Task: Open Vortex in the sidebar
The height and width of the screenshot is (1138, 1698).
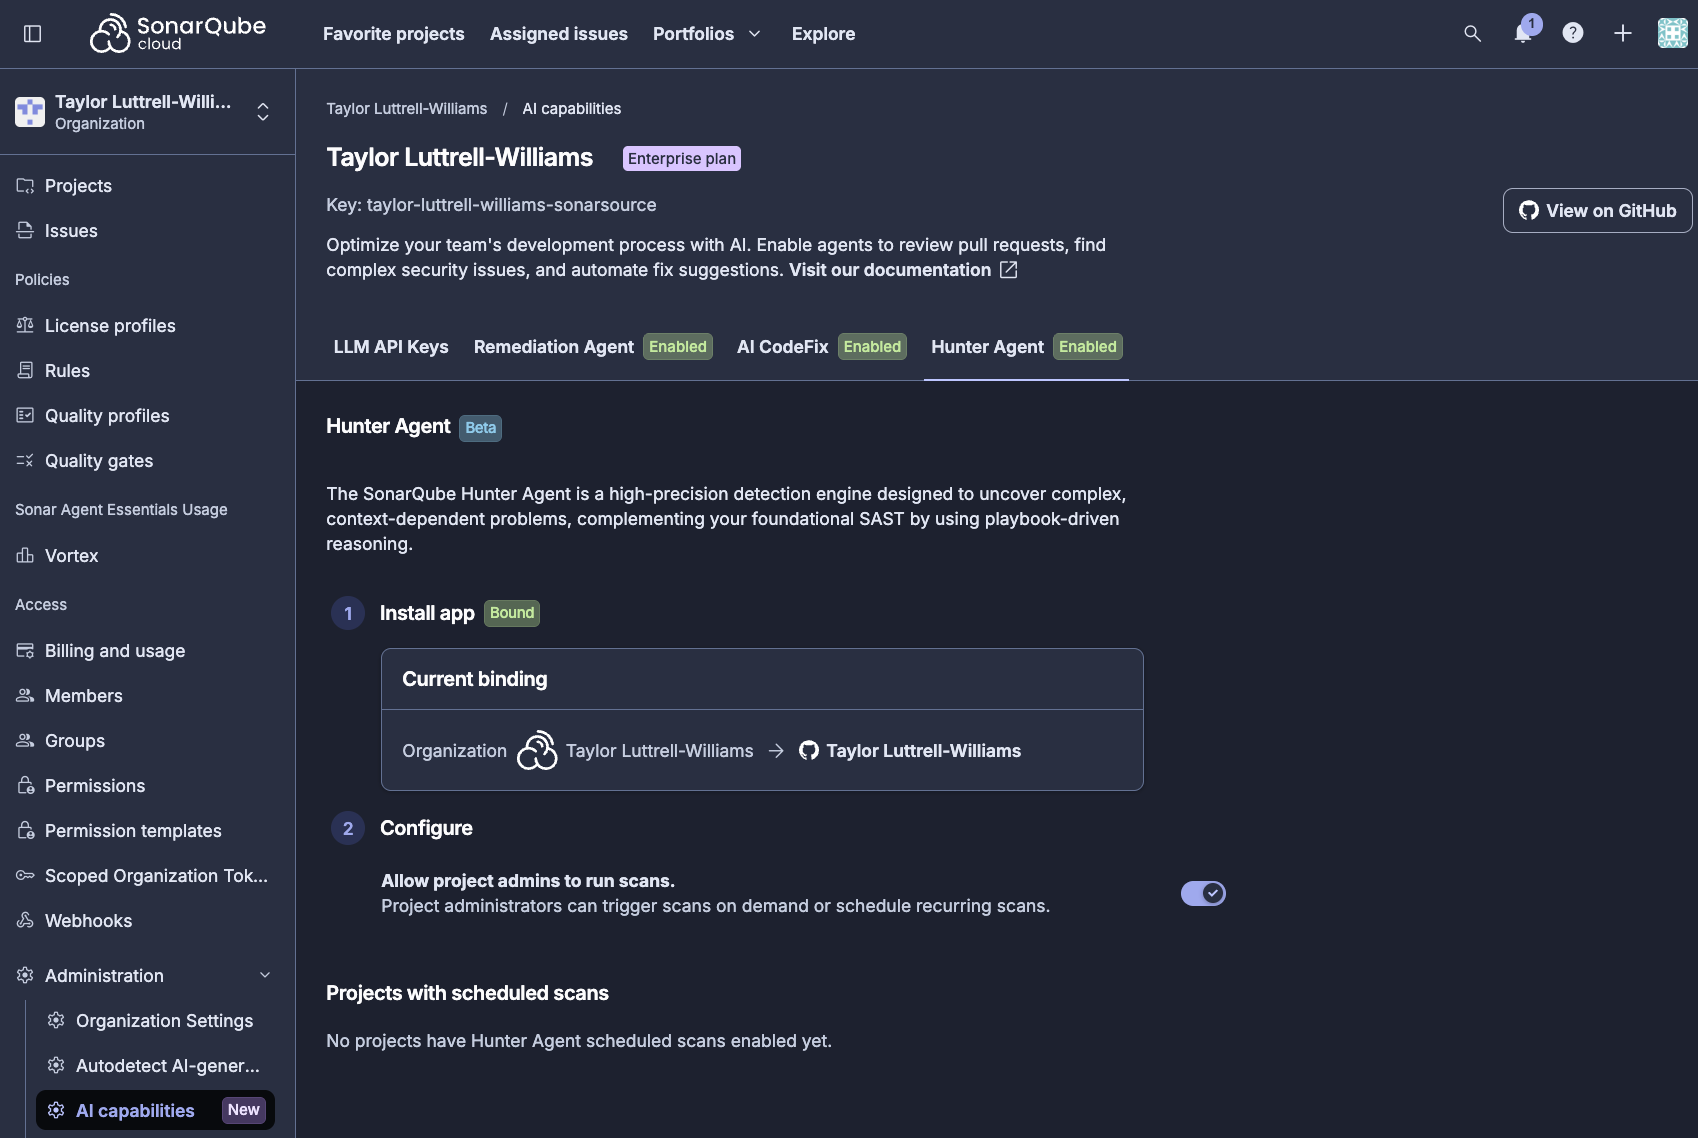Action: (x=72, y=556)
